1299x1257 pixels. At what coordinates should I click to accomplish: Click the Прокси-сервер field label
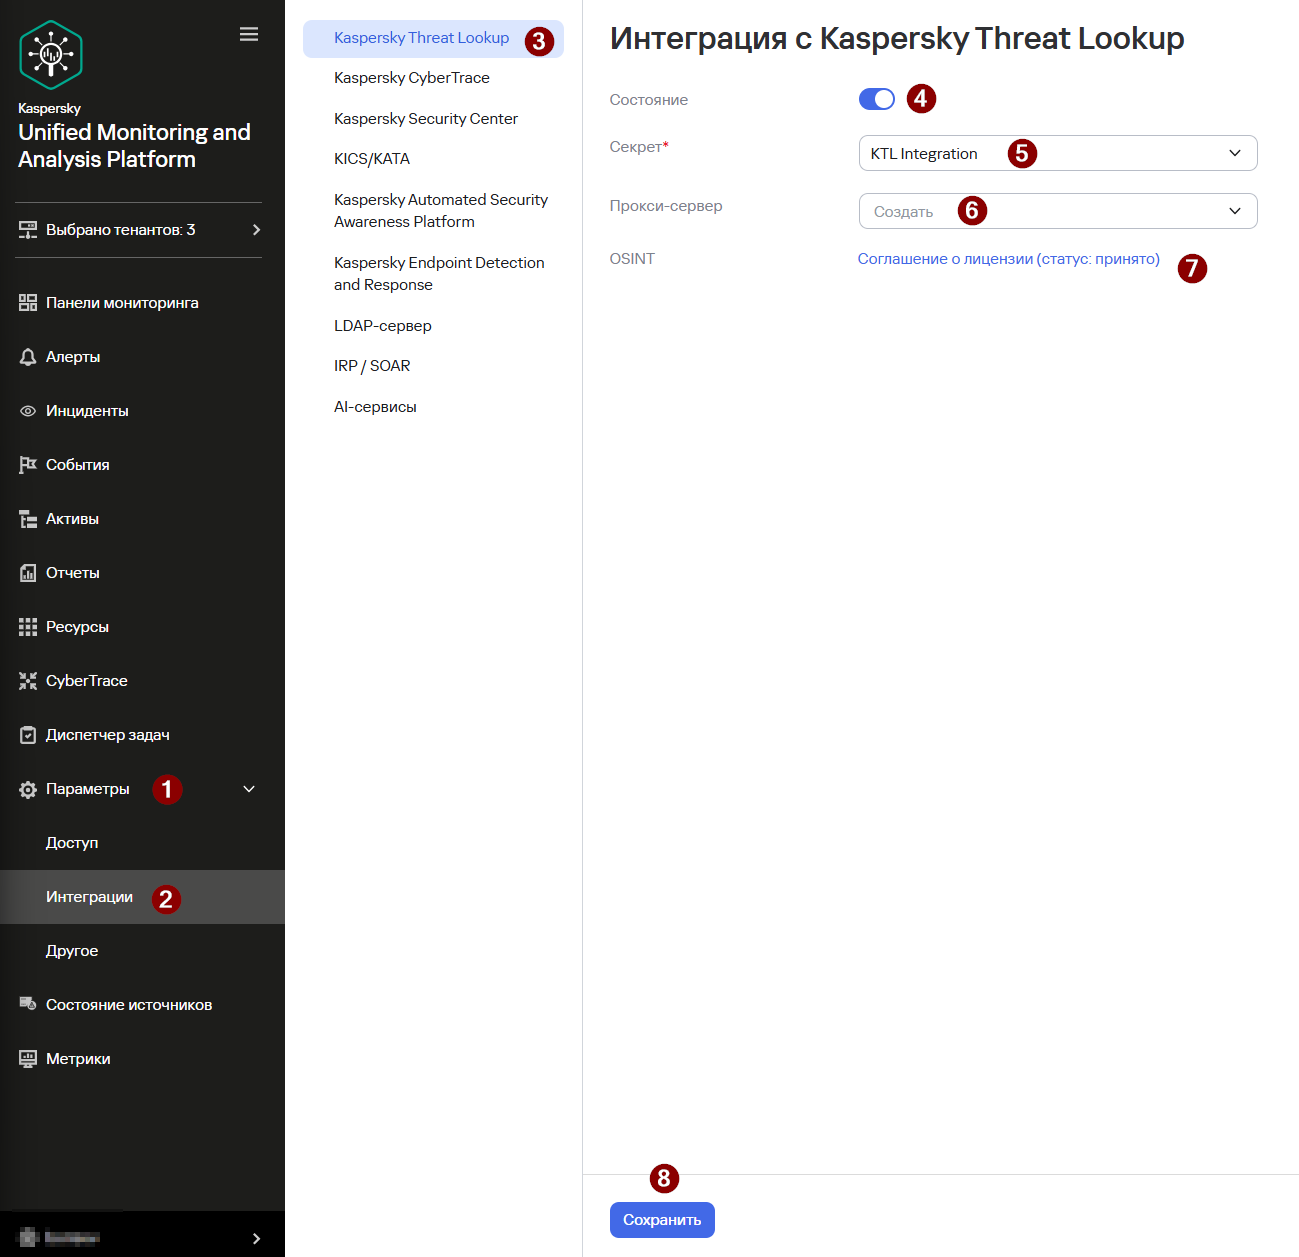pyautogui.click(x=666, y=206)
